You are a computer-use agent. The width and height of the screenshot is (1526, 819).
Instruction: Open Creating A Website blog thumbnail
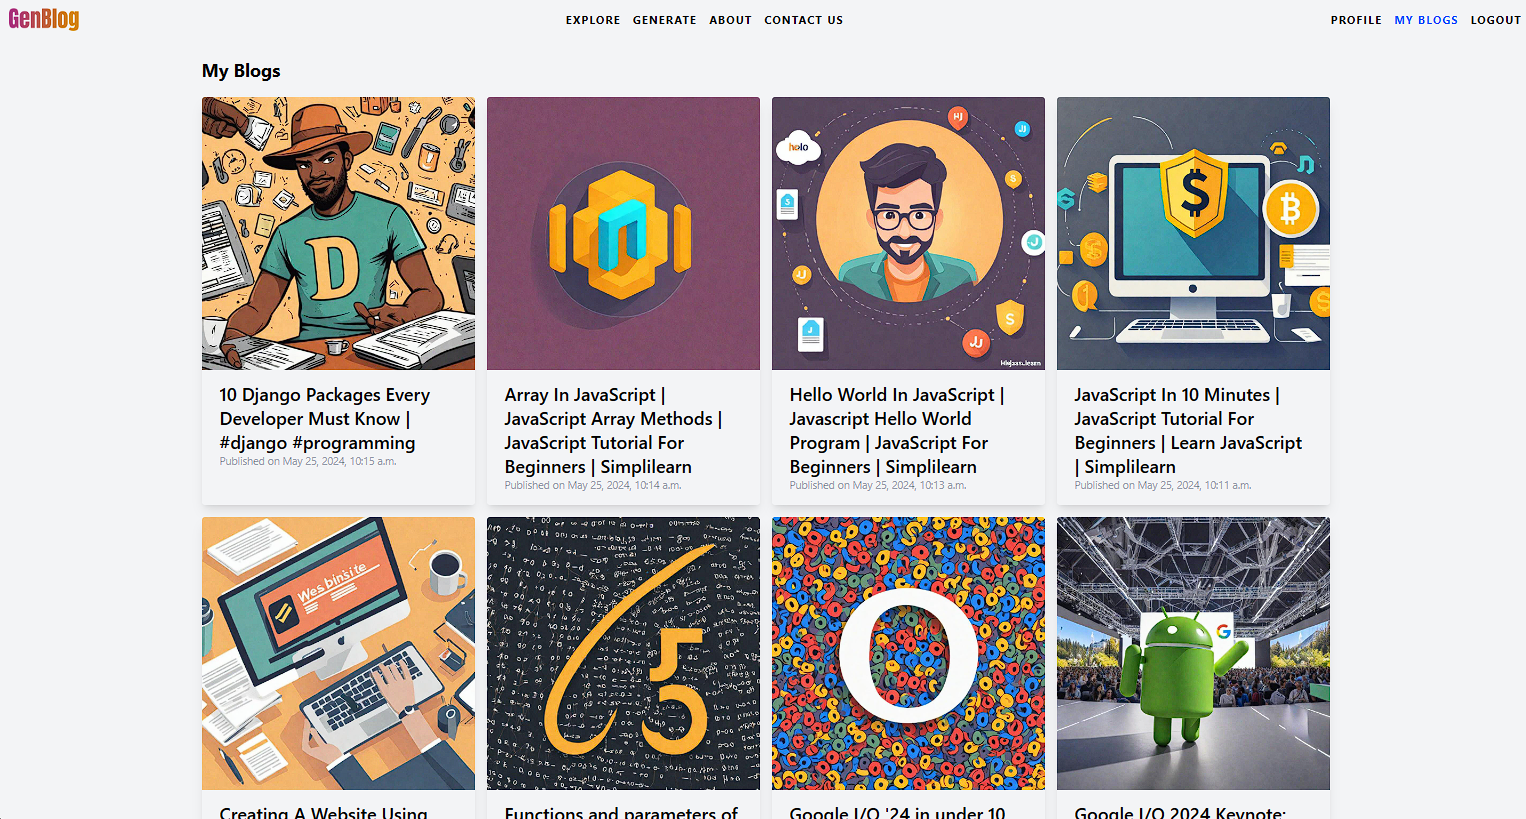click(338, 653)
